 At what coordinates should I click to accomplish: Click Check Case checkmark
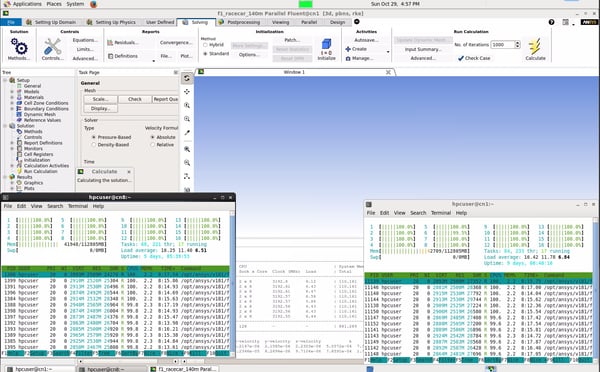[x=474, y=58]
